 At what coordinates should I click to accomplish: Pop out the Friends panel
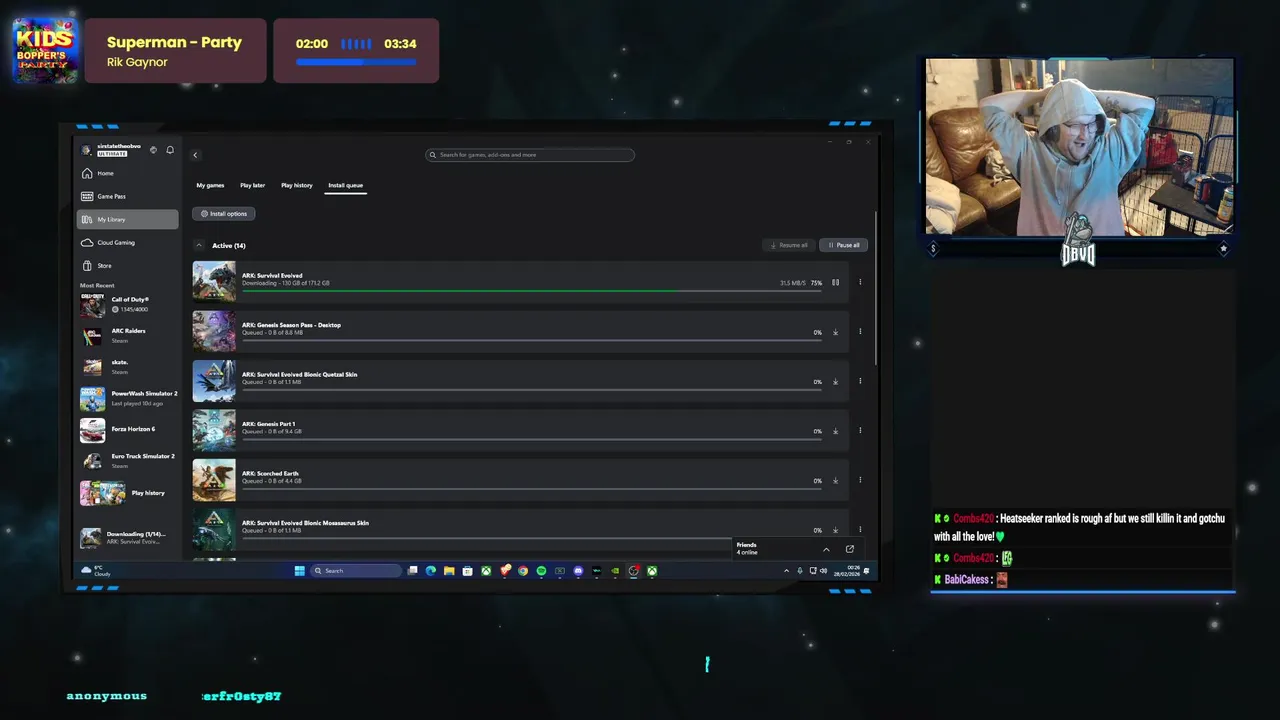point(850,549)
